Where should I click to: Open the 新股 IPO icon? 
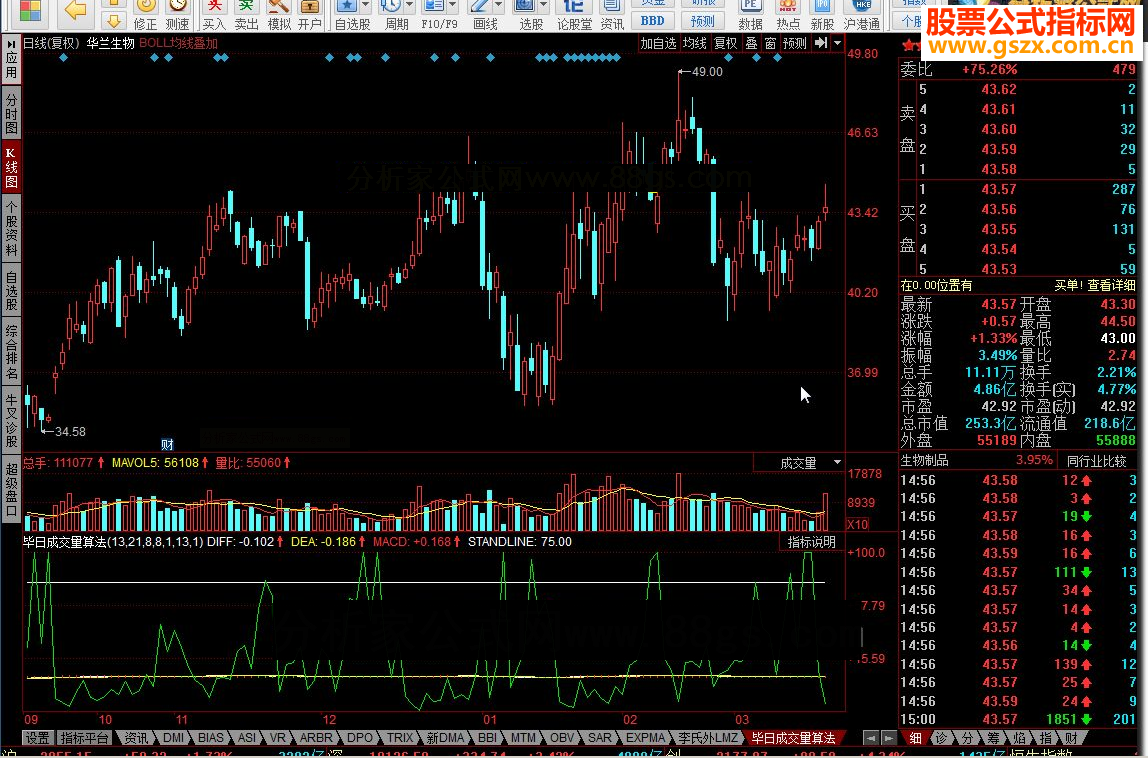[822, 15]
